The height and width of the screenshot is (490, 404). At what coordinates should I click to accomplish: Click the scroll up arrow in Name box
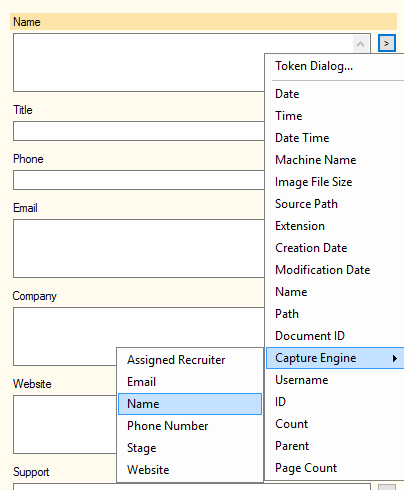click(x=360, y=44)
